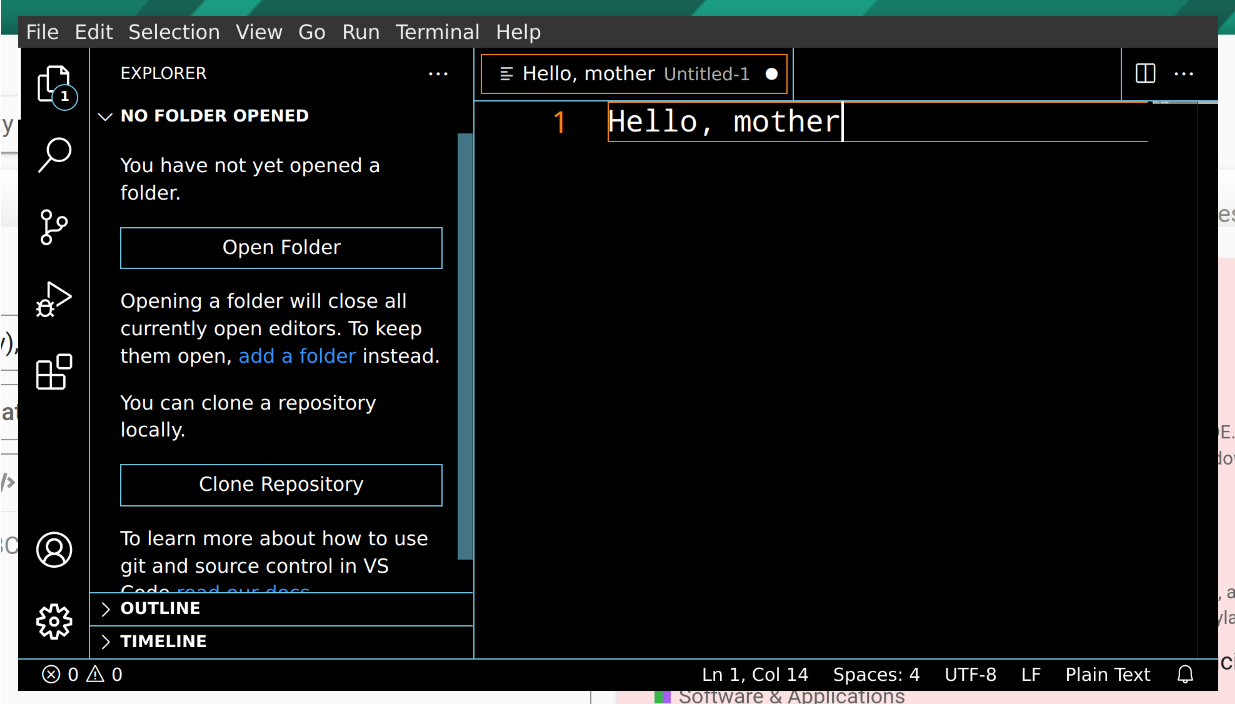Open editor More Actions ellipsis
The height and width of the screenshot is (704, 1235).
click(x=1184, y=74)
